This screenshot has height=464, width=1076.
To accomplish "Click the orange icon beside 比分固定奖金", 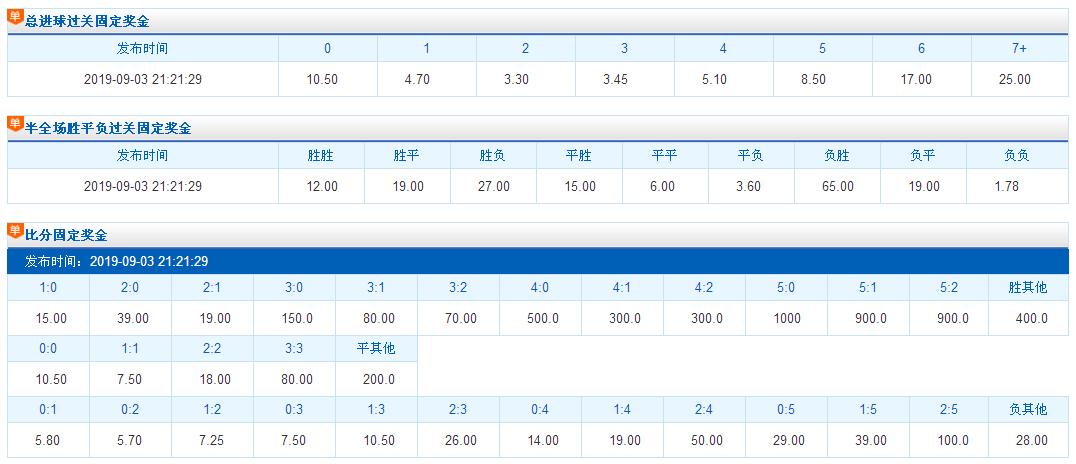I will [15, 231].
